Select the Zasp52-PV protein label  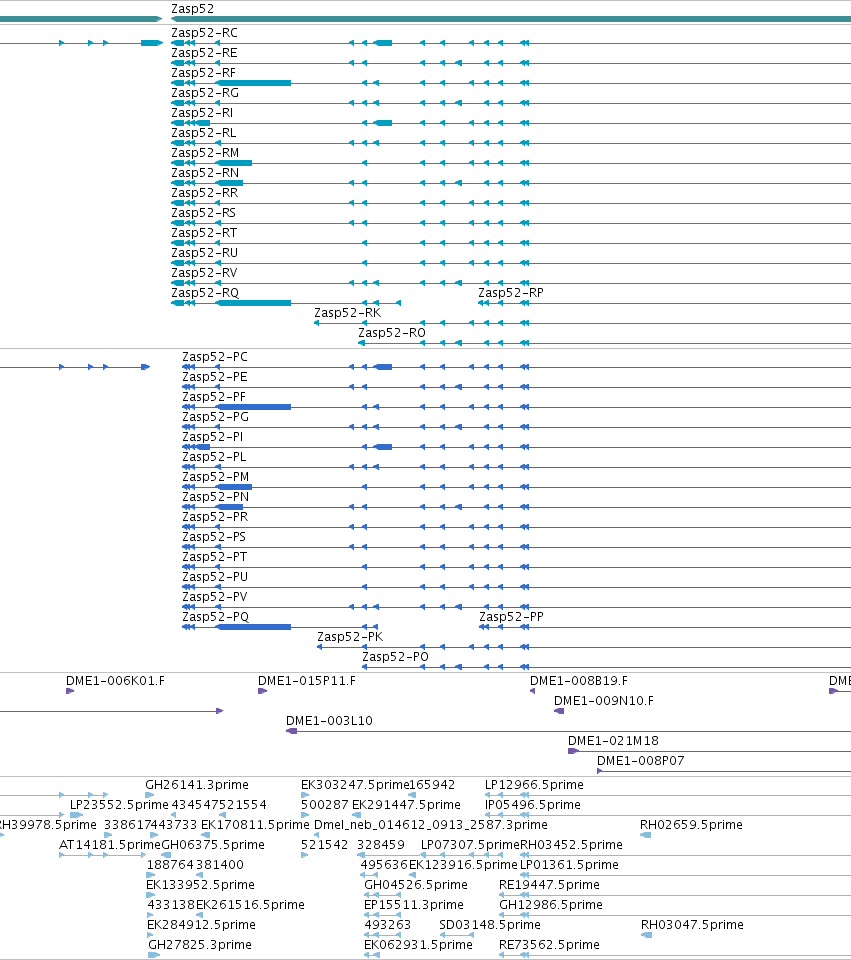(214, 597)
